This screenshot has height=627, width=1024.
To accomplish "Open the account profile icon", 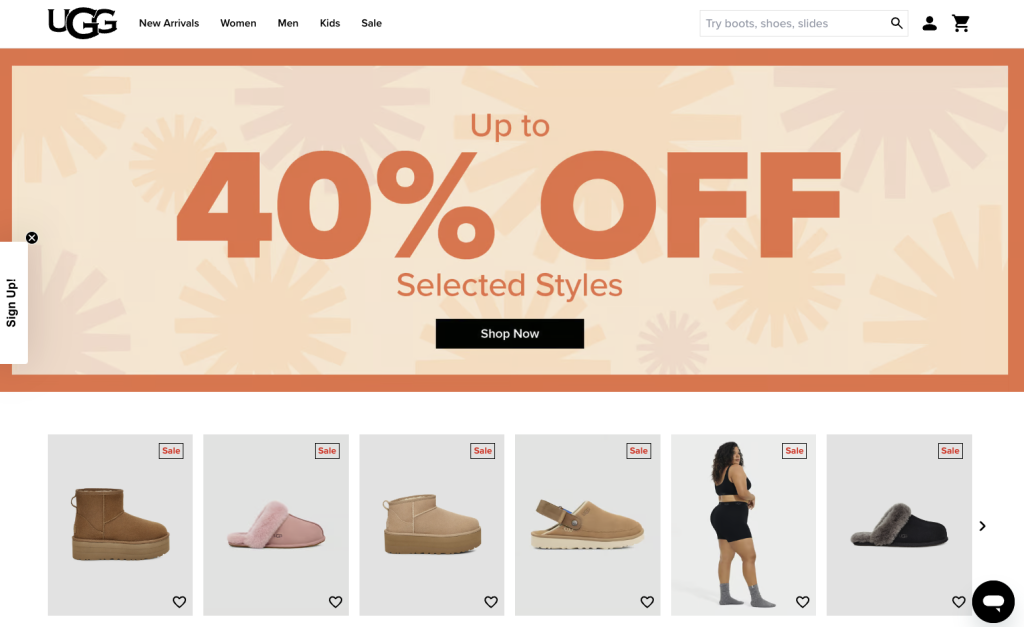I will point(929,24).
